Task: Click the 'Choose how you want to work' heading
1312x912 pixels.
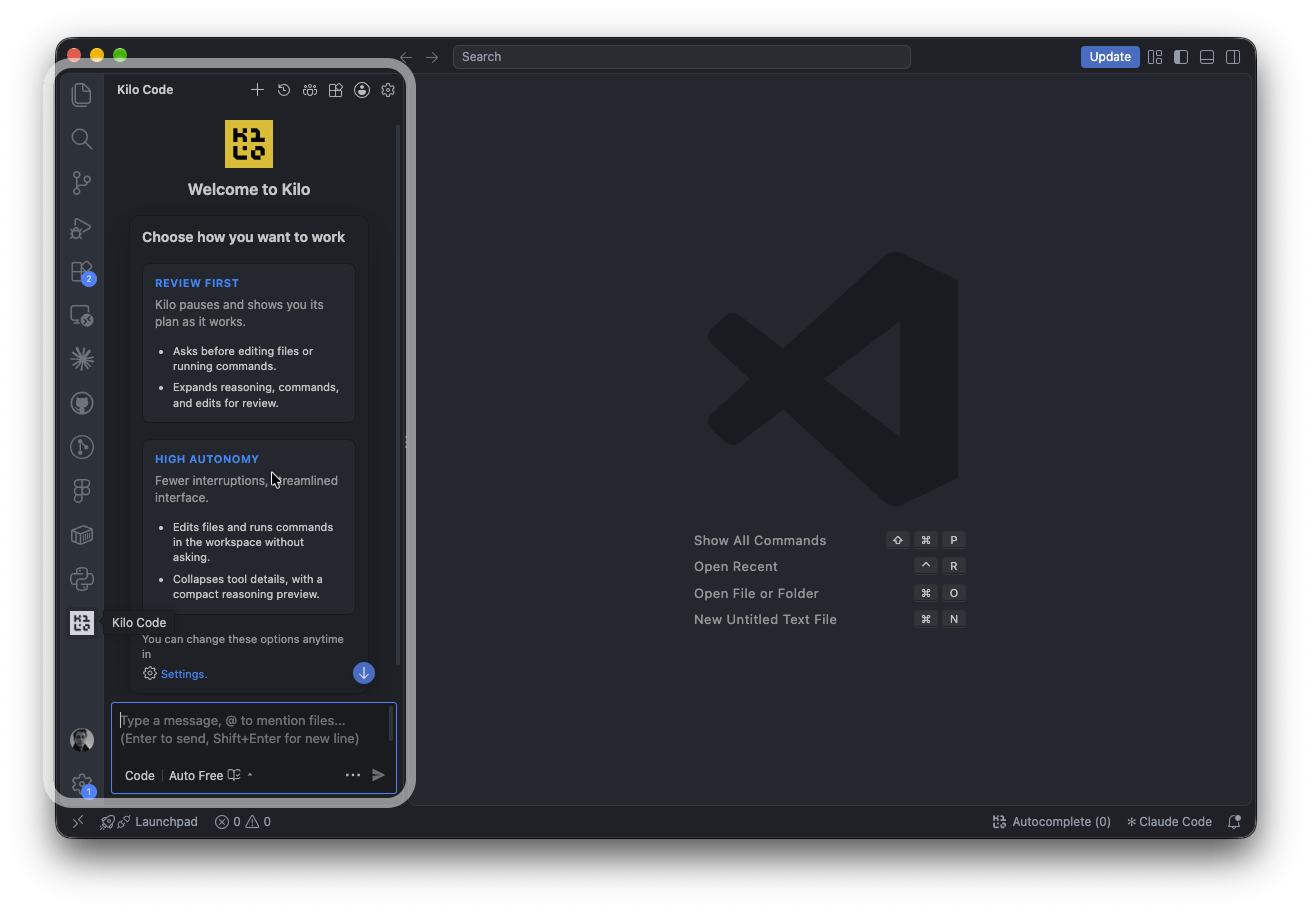Action: click(x=243, y=237)
